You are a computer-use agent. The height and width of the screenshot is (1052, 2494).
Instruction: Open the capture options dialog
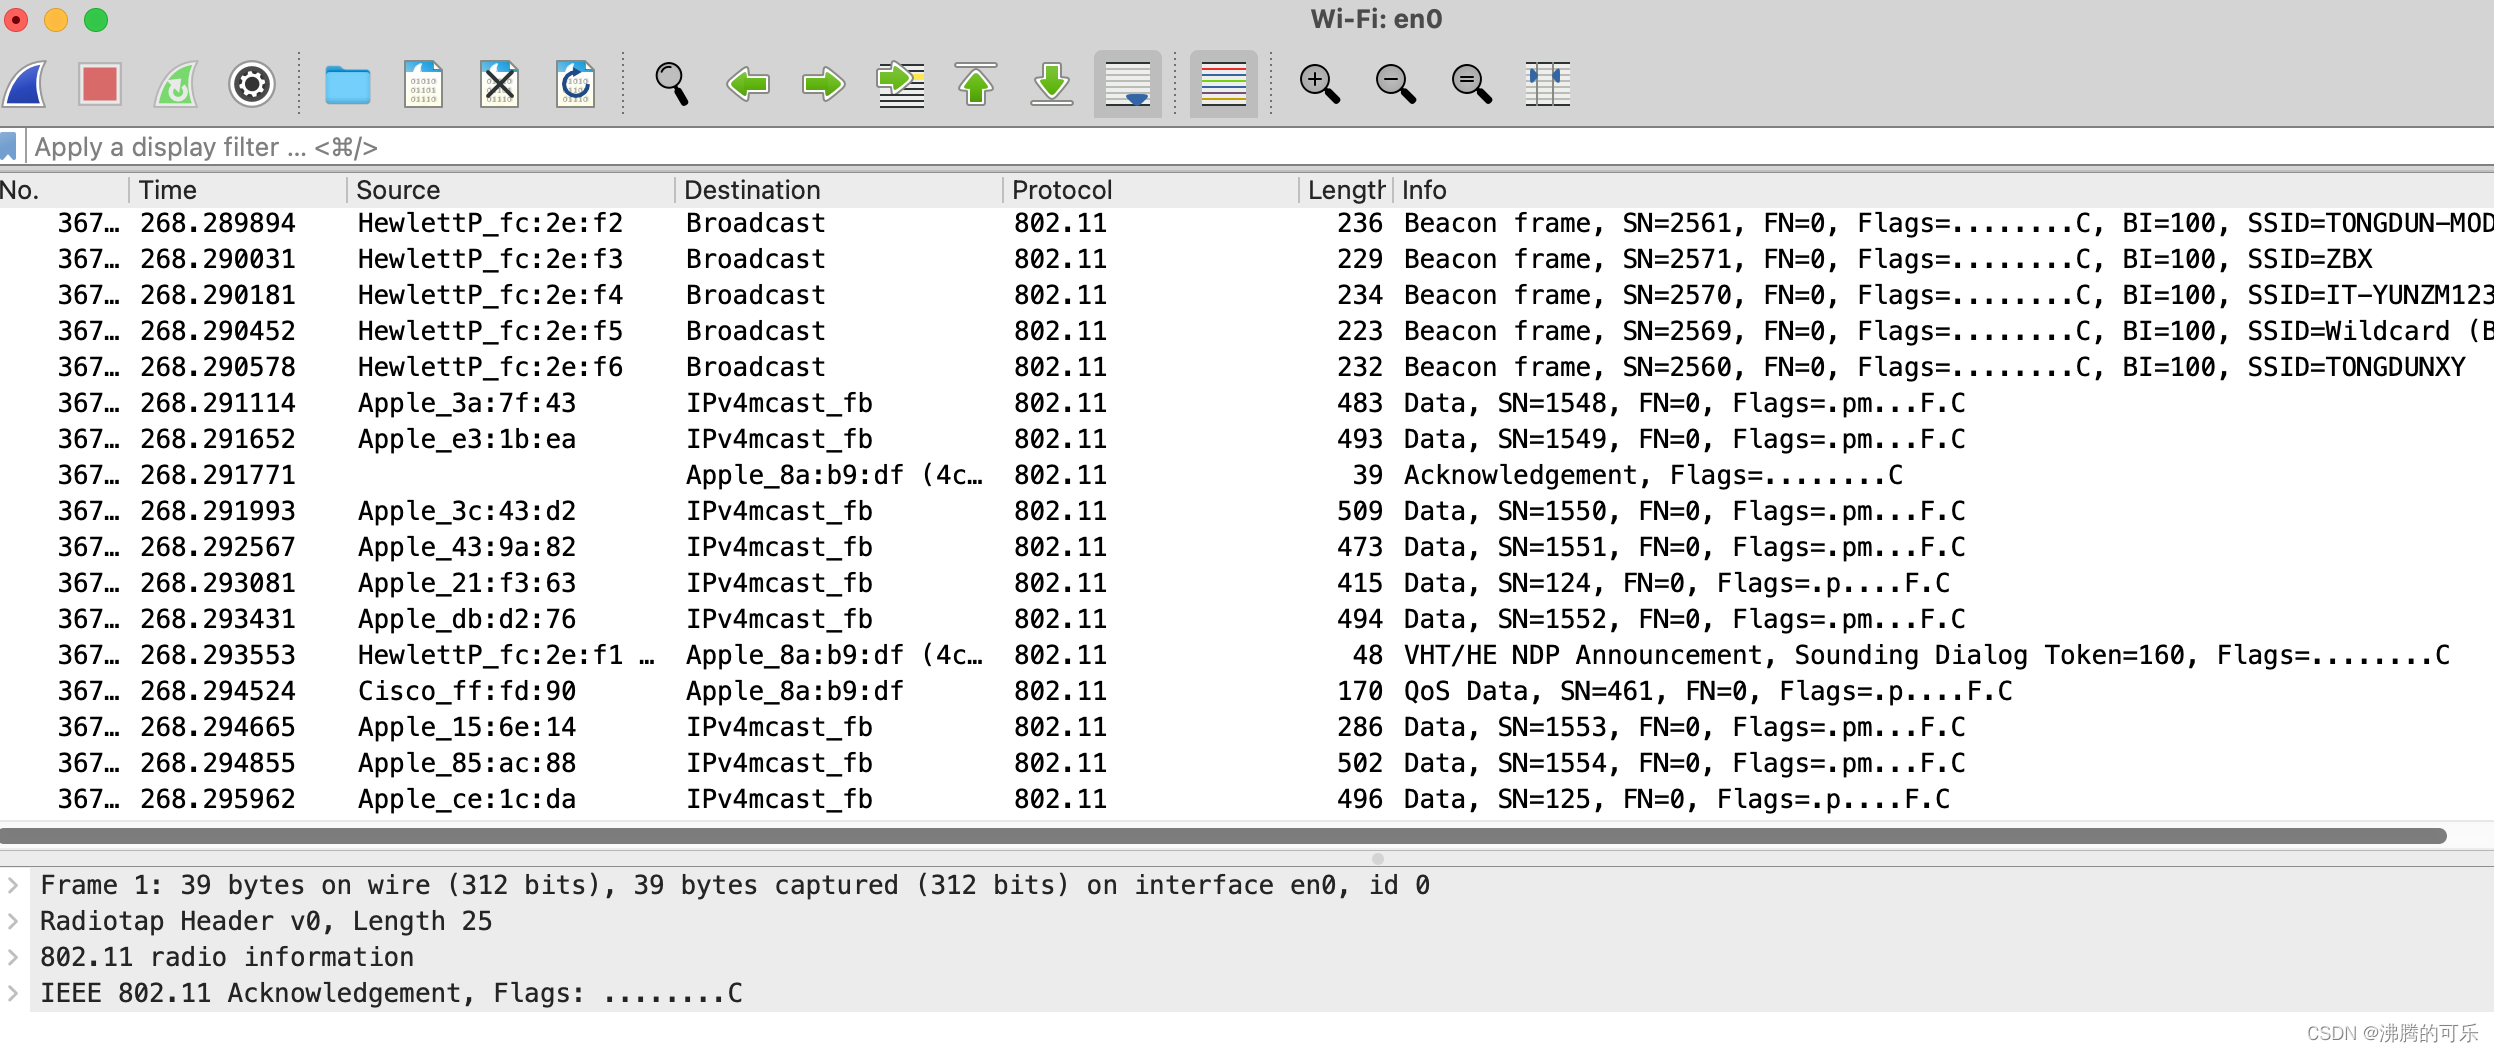click(x=251, y=84)
